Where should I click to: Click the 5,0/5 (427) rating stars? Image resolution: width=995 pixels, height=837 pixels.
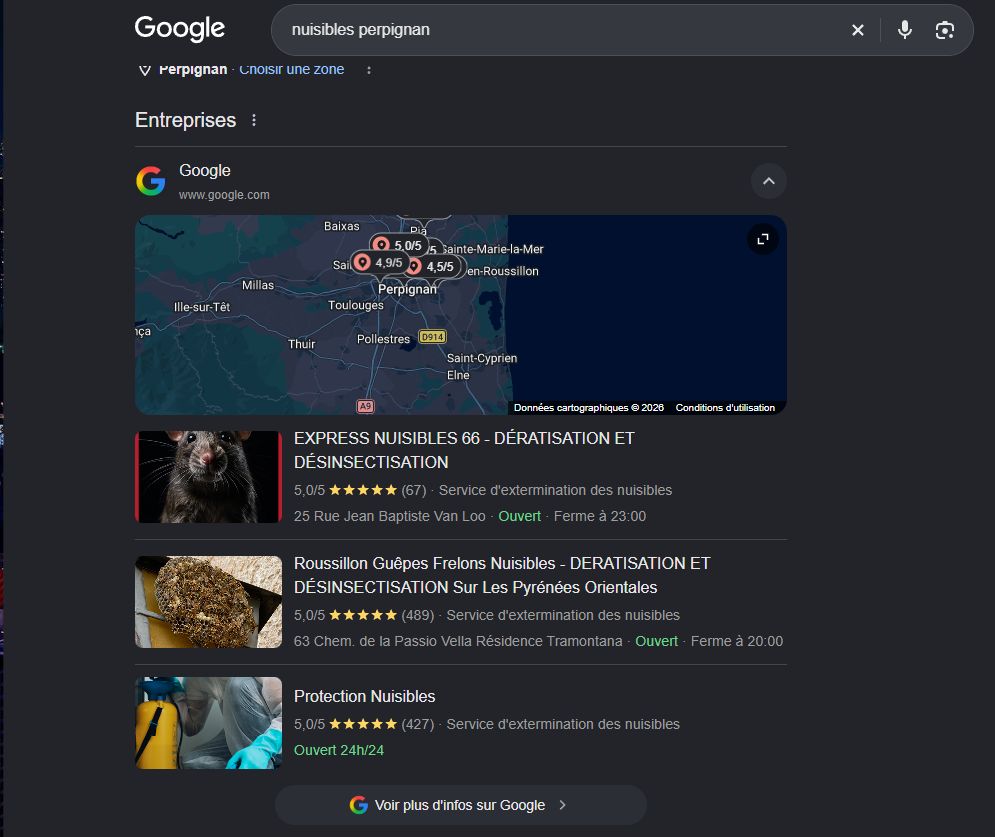point(363,724)
